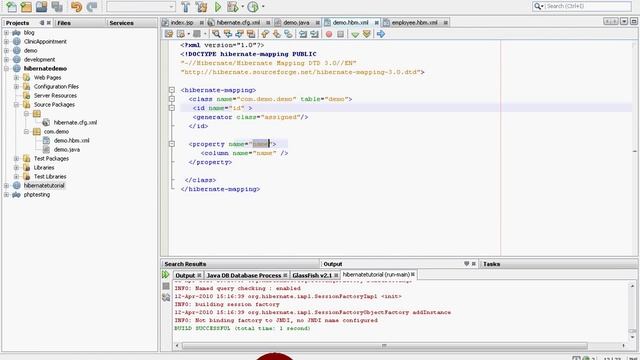Open the project configuration combo box
The image size is (640, 360).
coord(141,7)
